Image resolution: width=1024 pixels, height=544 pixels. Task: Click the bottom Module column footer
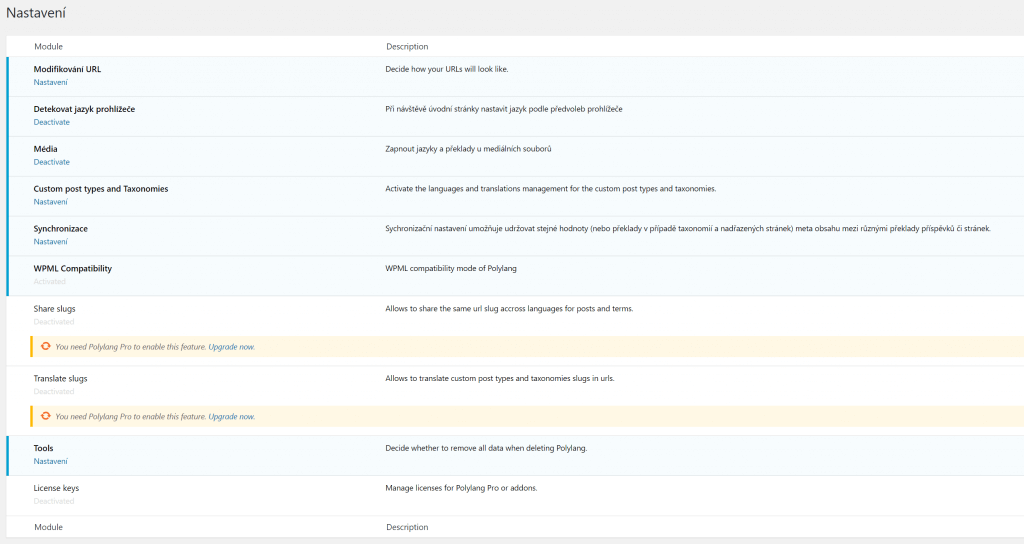tap(48, 527)
